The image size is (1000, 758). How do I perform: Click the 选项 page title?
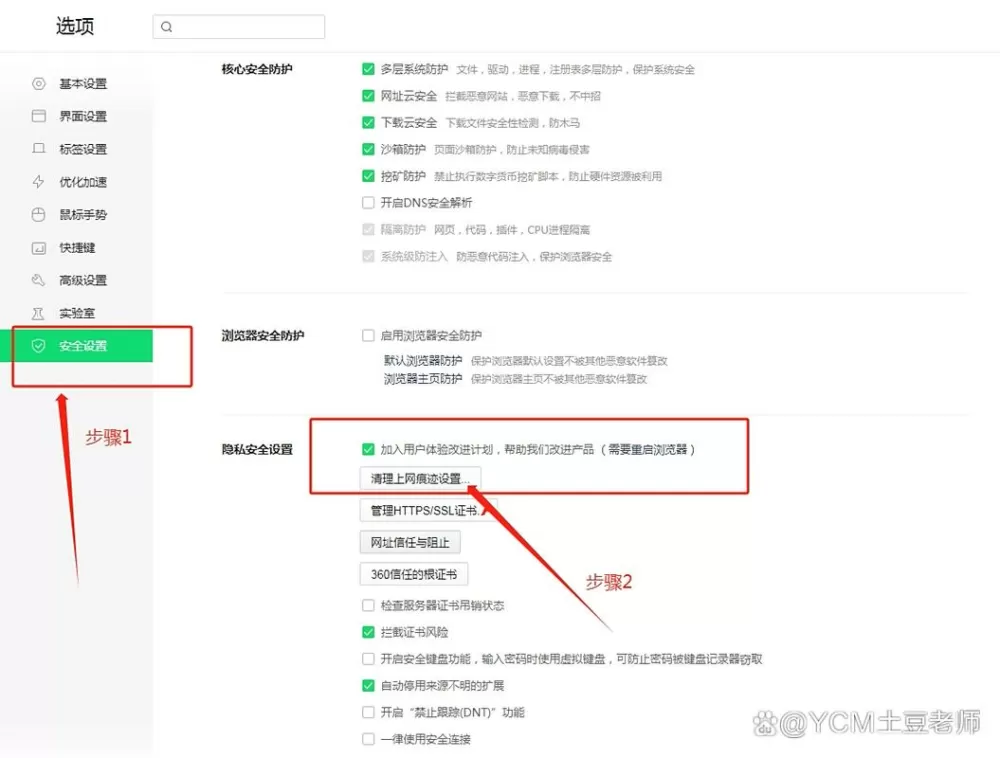pos(75,26)
